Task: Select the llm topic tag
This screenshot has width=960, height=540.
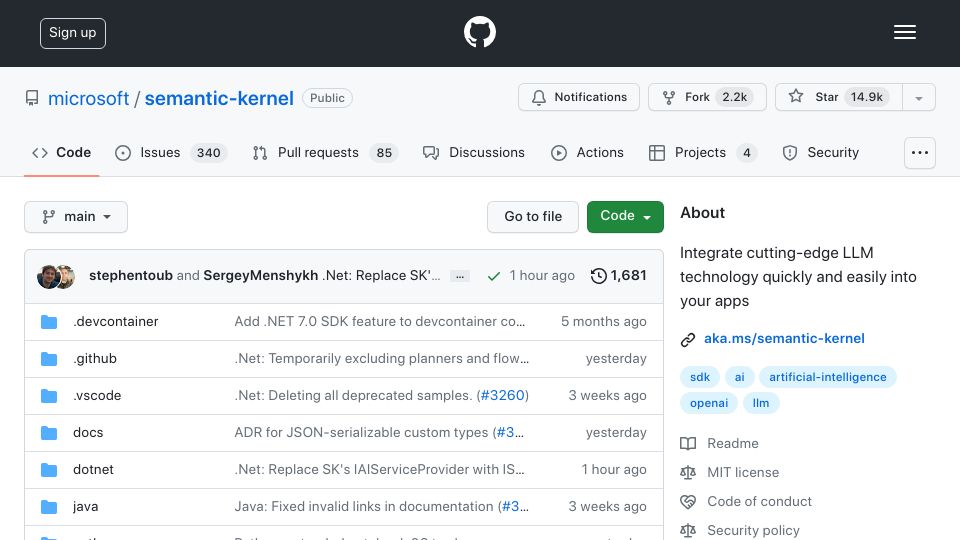Action: tap(761, 403)
